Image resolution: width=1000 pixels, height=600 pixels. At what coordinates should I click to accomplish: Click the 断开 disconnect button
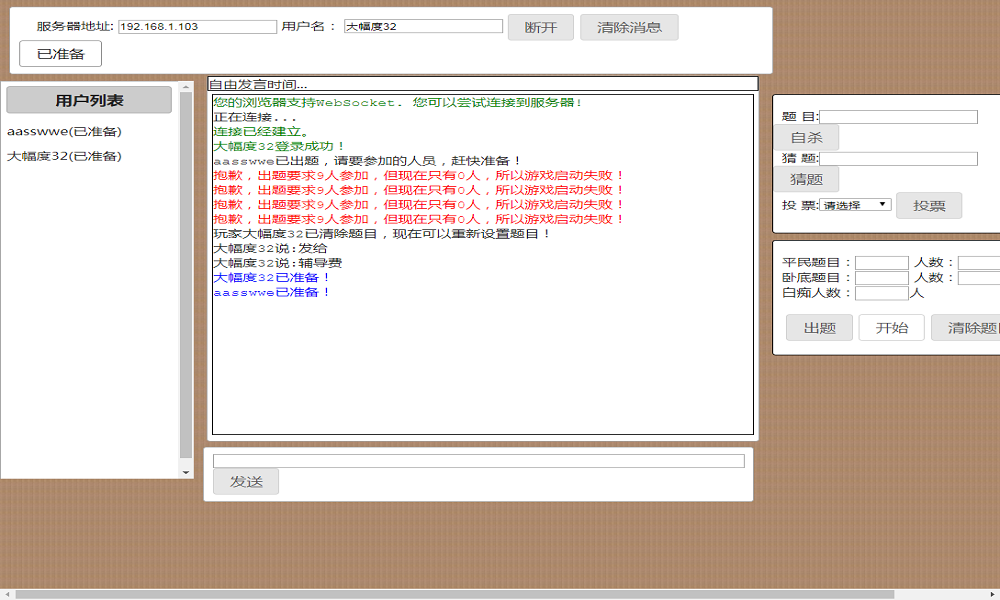click(541, 27)
